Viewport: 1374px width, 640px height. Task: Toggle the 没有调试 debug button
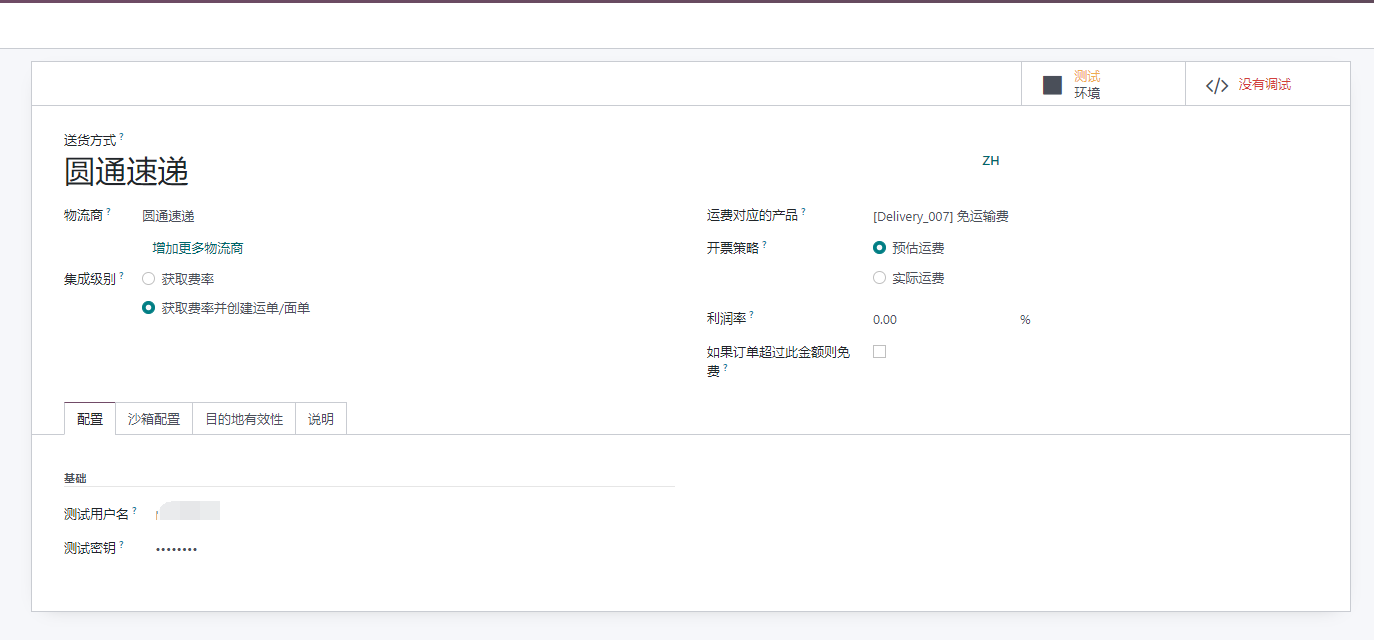tap(1268, 84)
